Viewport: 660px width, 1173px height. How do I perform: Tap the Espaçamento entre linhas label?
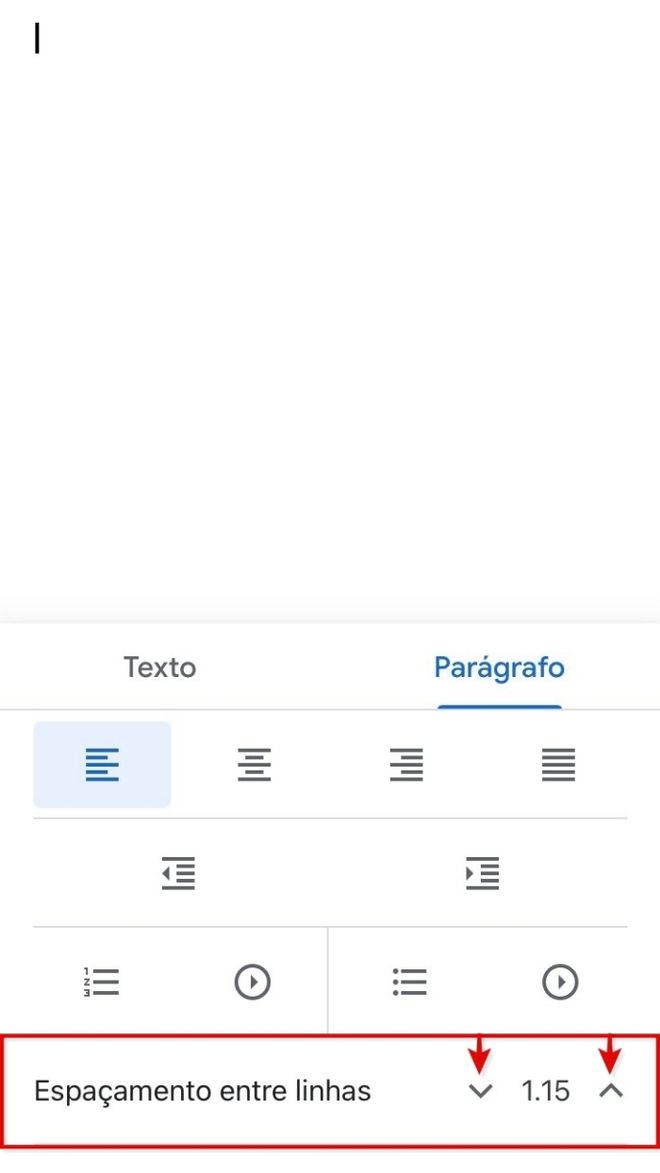[x=202, y=1091]
